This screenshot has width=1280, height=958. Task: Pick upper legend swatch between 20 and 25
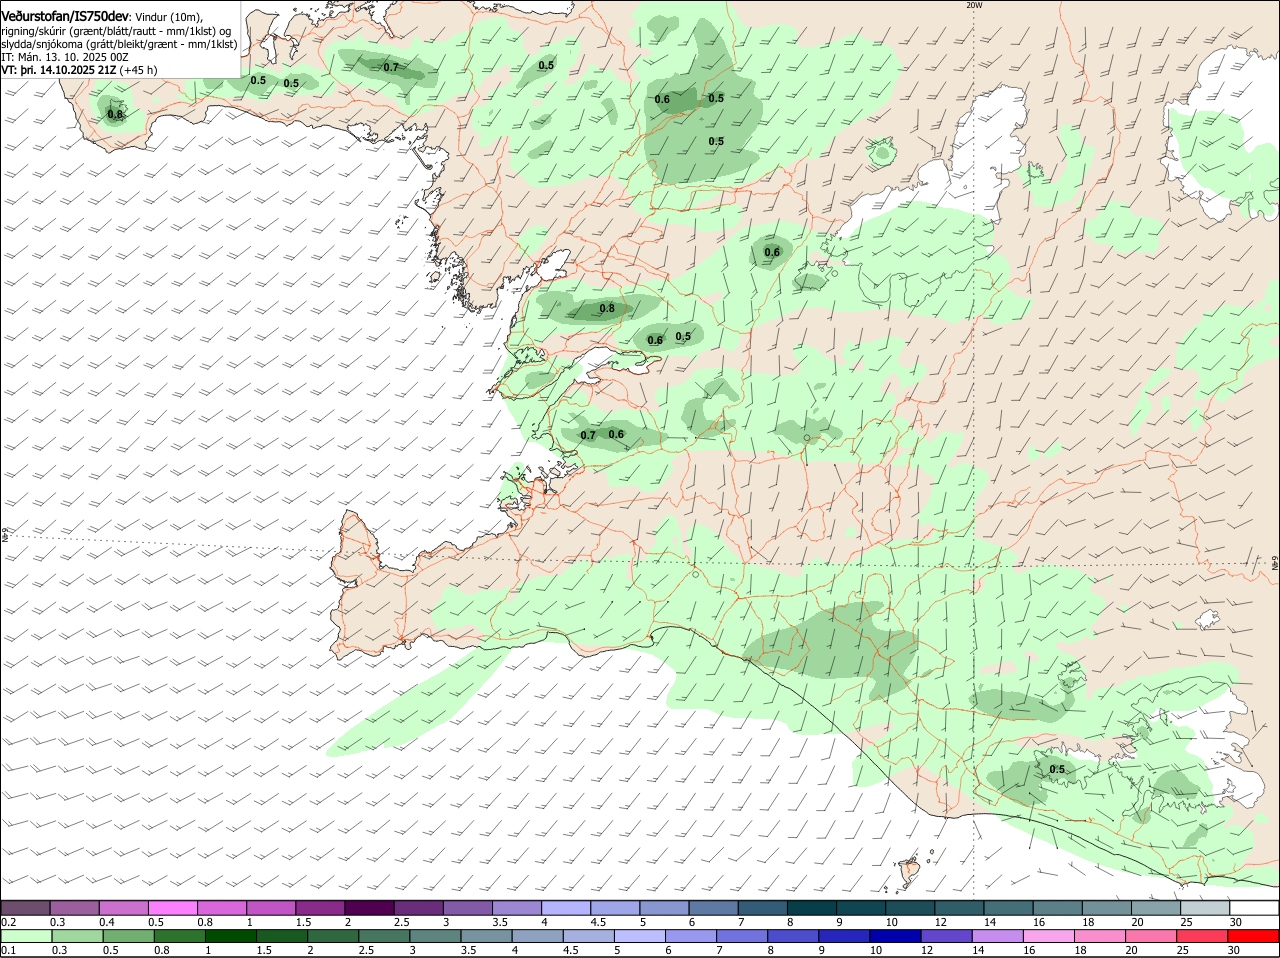point(1156,907)
